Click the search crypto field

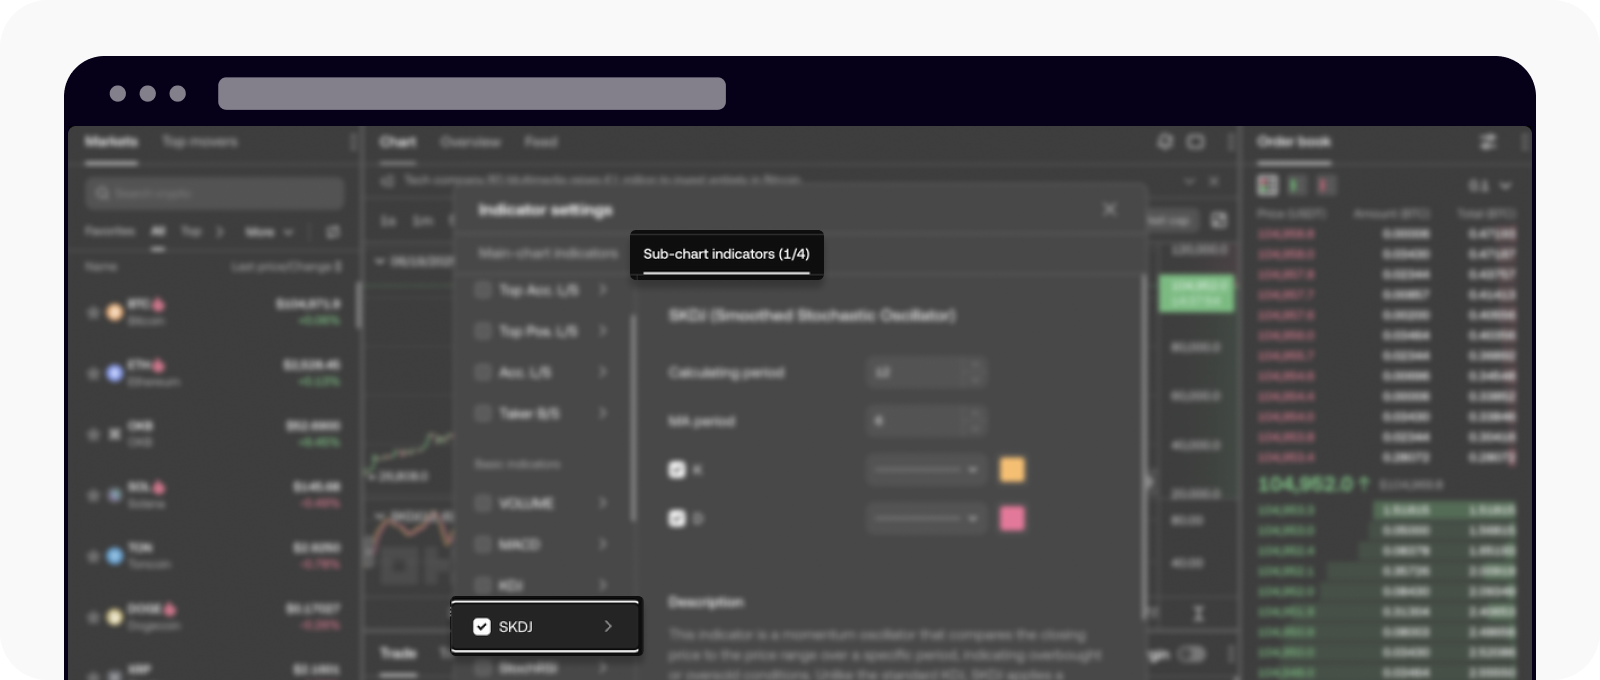point(215,193)
